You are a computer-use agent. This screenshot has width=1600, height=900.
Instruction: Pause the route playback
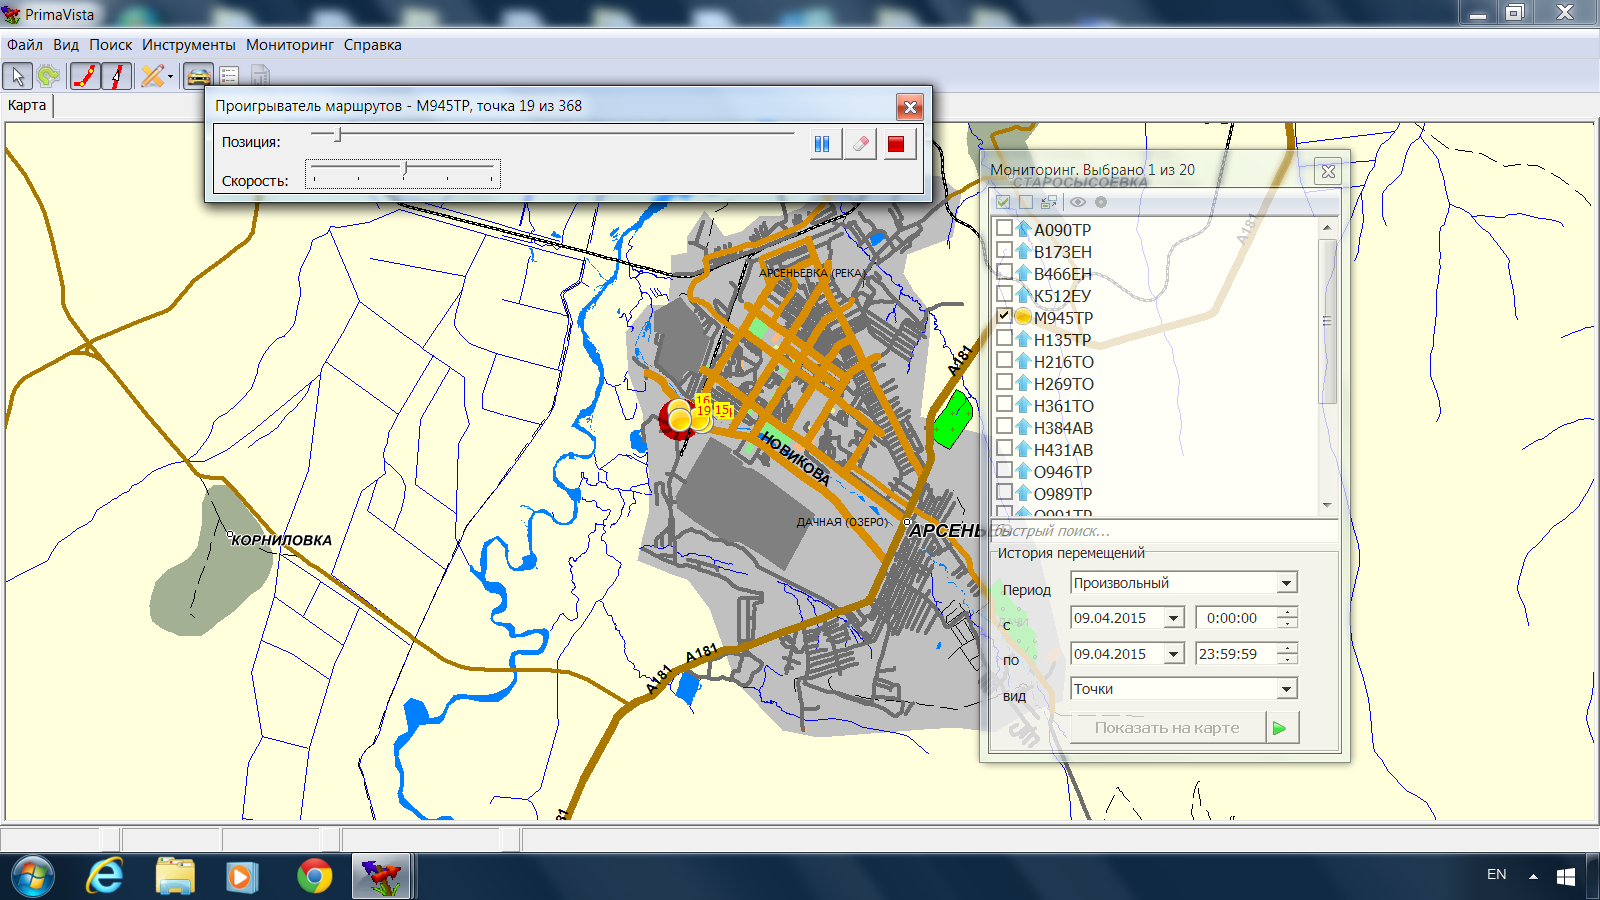(x=822, y=144)
